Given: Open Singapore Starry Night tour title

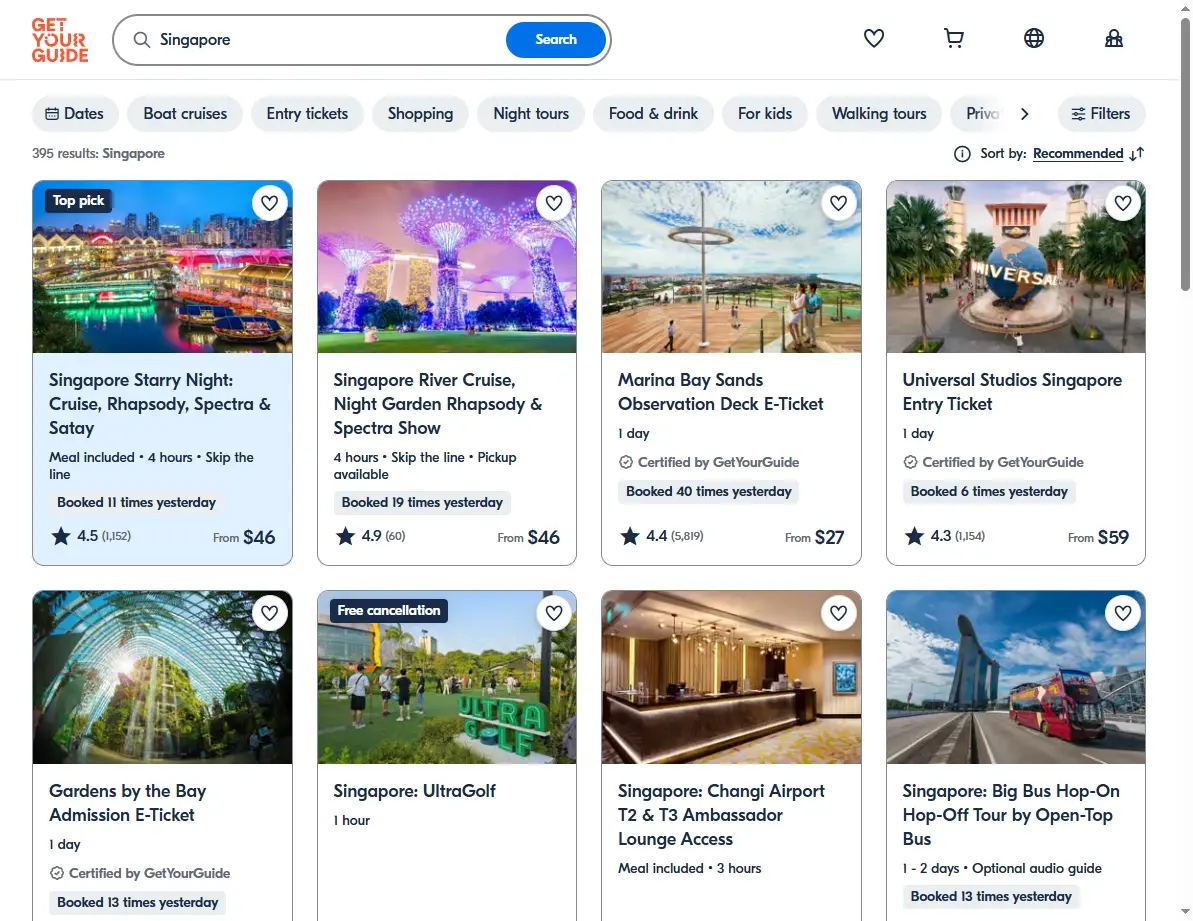Looking at the screenshot, I should (160, 404).
